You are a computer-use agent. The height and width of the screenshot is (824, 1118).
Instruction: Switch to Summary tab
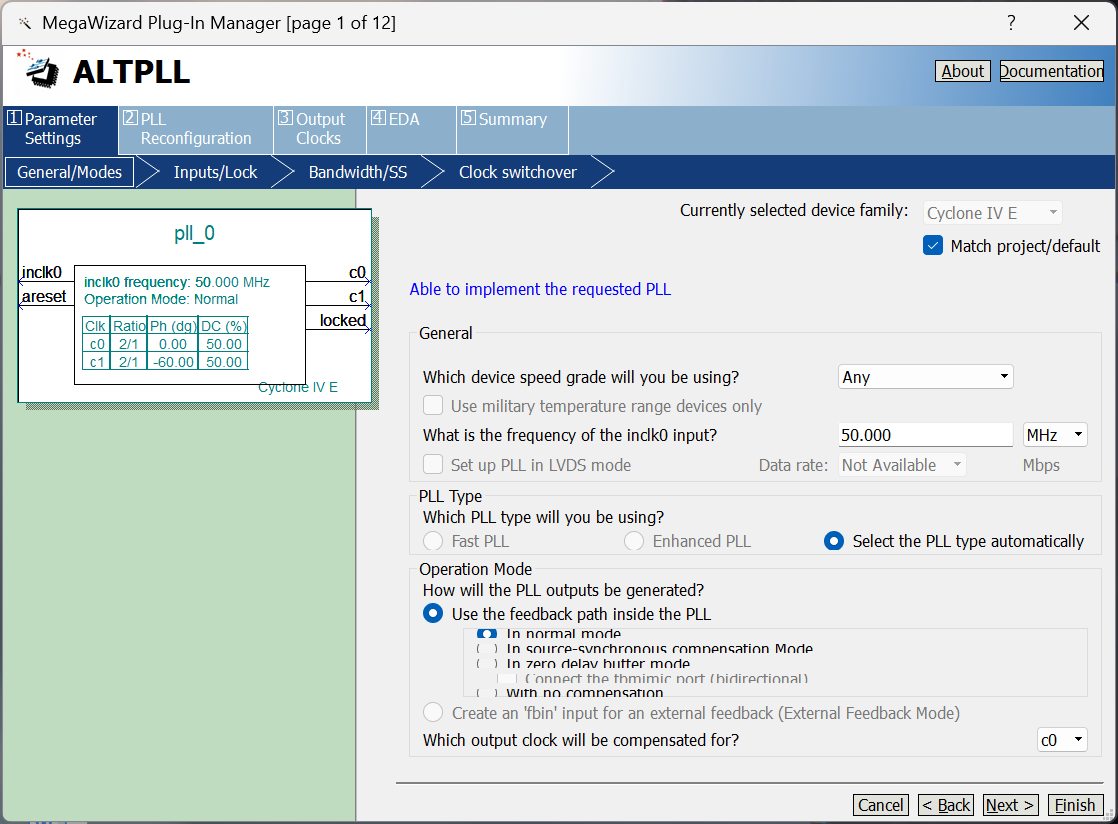[512, 129]
